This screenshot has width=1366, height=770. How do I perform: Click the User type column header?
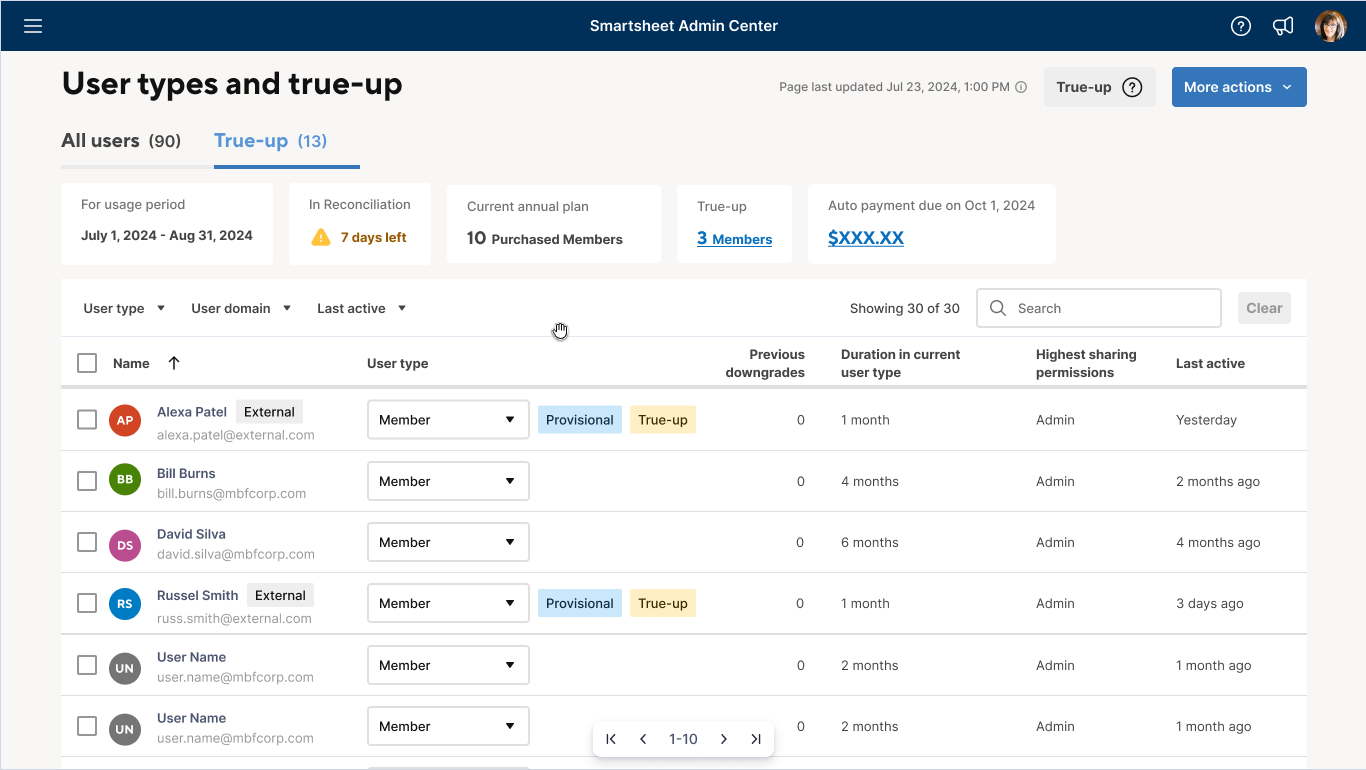click(x=398, y=363)
